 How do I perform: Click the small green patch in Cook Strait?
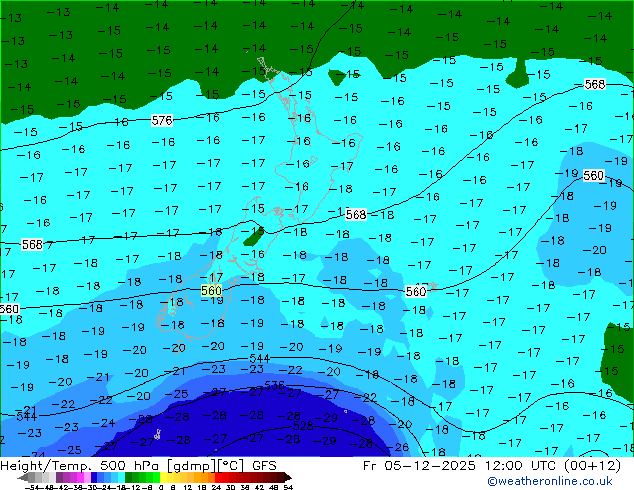click(254, 239)
